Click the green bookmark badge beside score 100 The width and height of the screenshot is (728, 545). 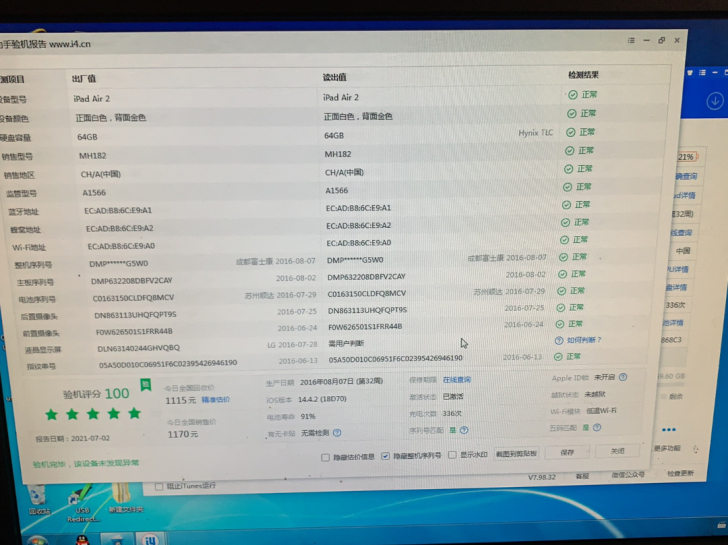[146, 385]
